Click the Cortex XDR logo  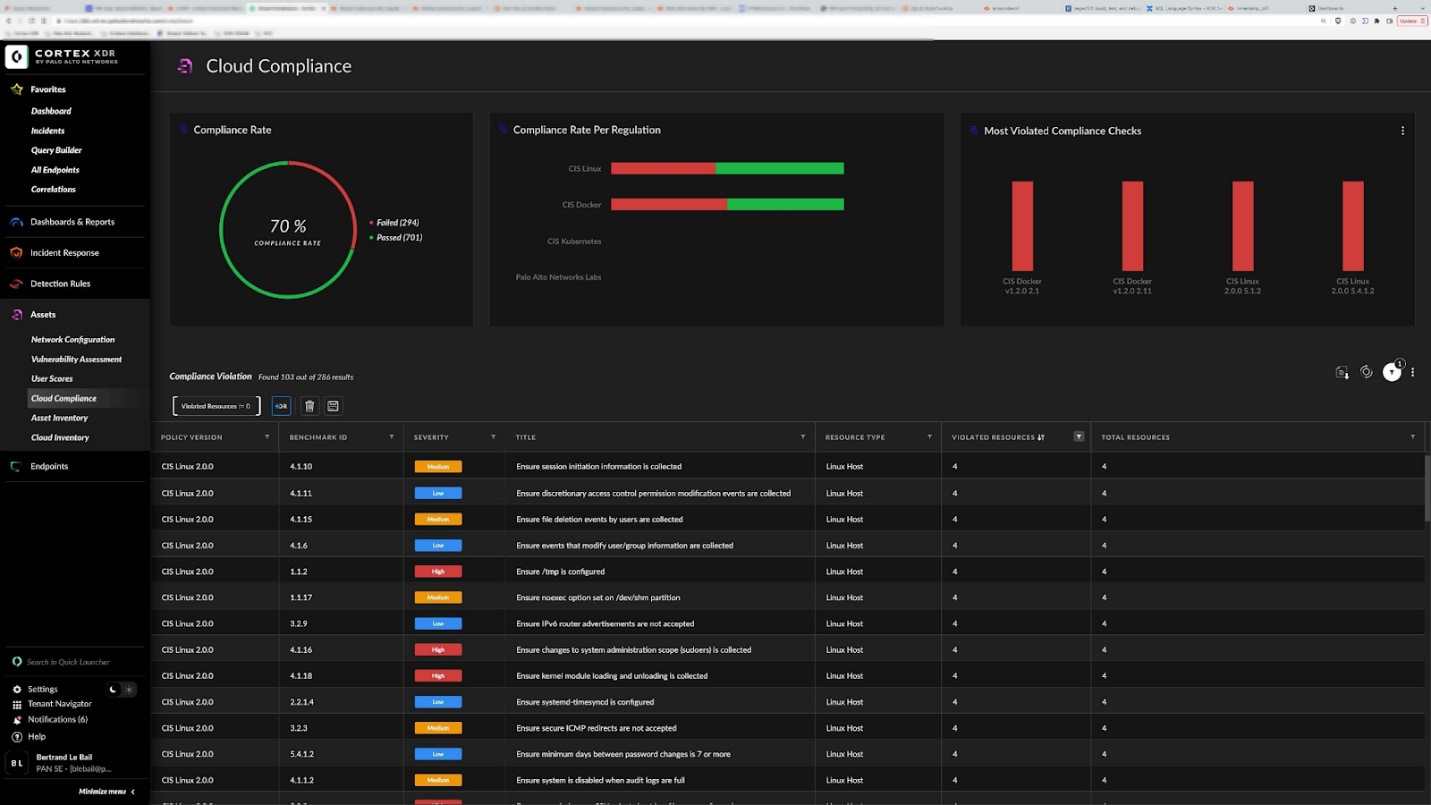pos(15,56)
